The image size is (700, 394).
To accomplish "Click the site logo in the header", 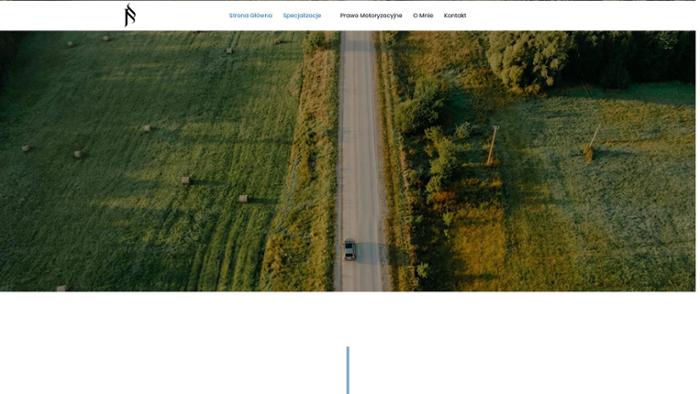I will point(130,15).
